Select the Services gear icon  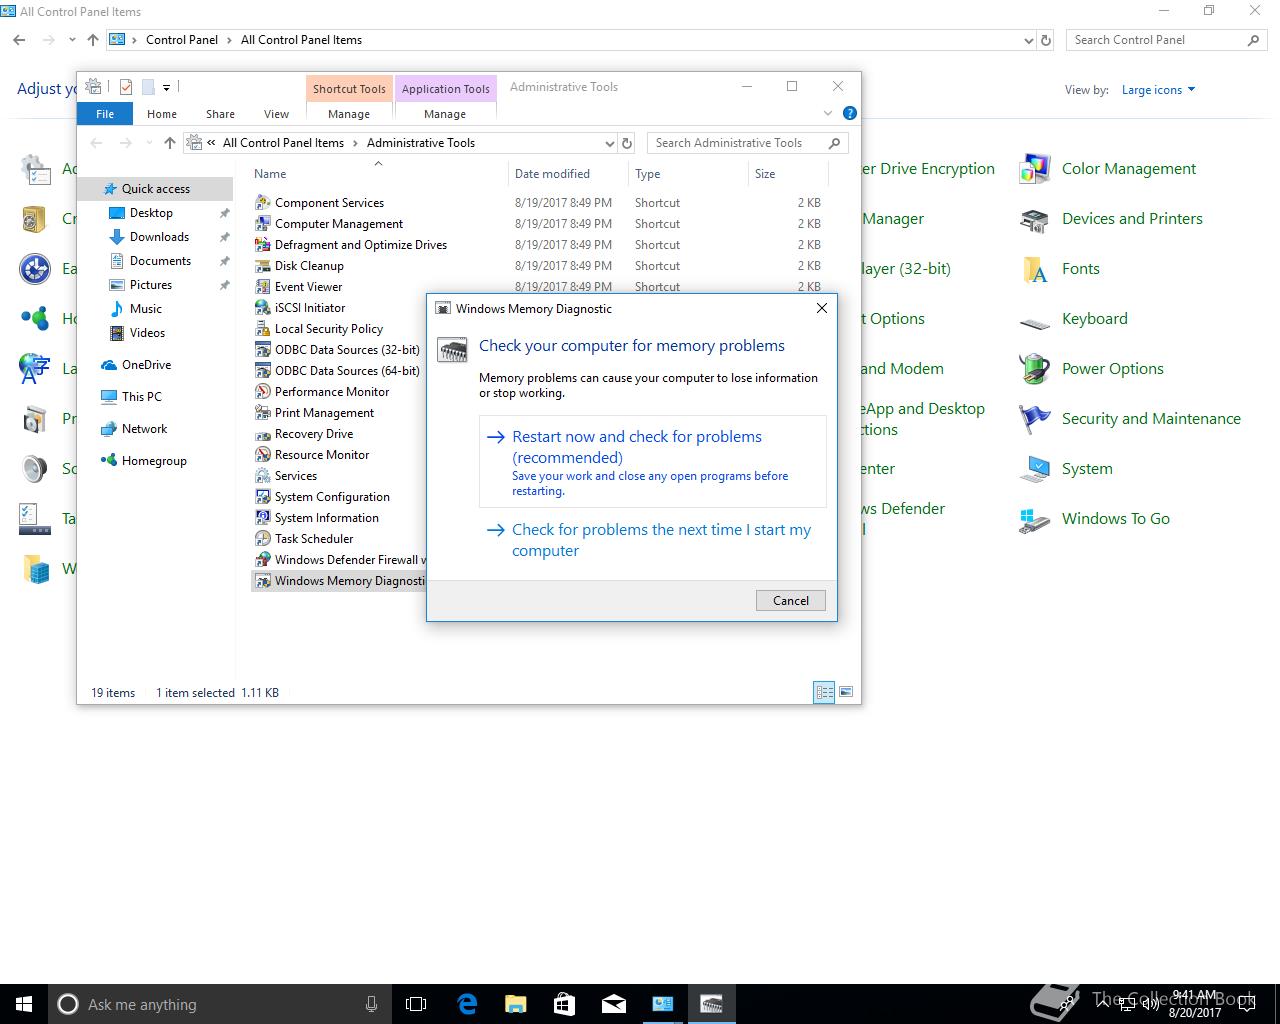[x=263, y=475]
